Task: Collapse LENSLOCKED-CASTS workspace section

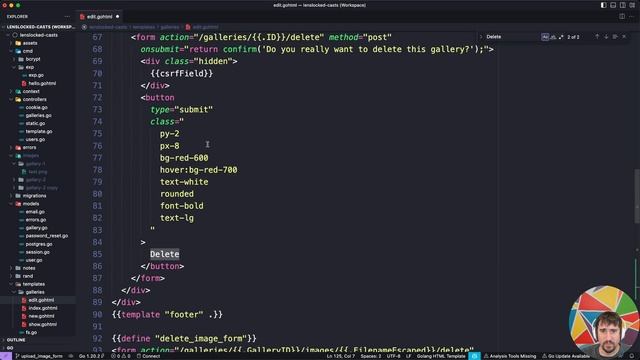Action: (39, 27)
